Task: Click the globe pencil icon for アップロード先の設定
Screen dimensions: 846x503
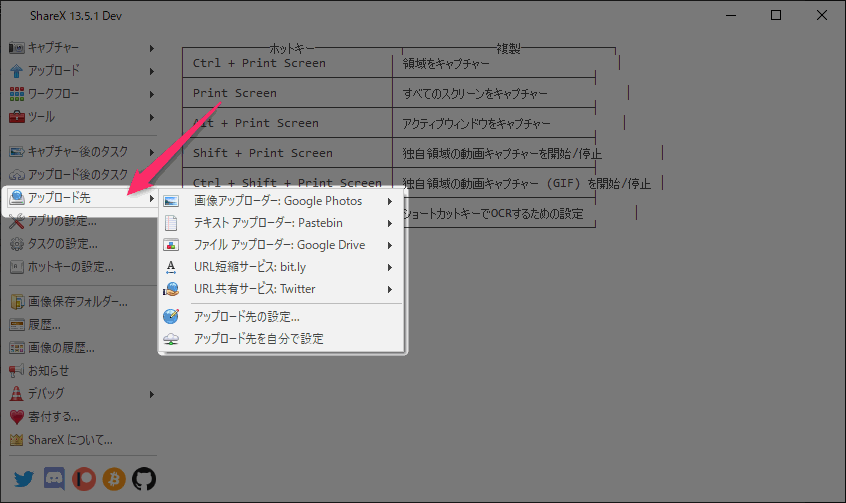Action: point(171,316)
